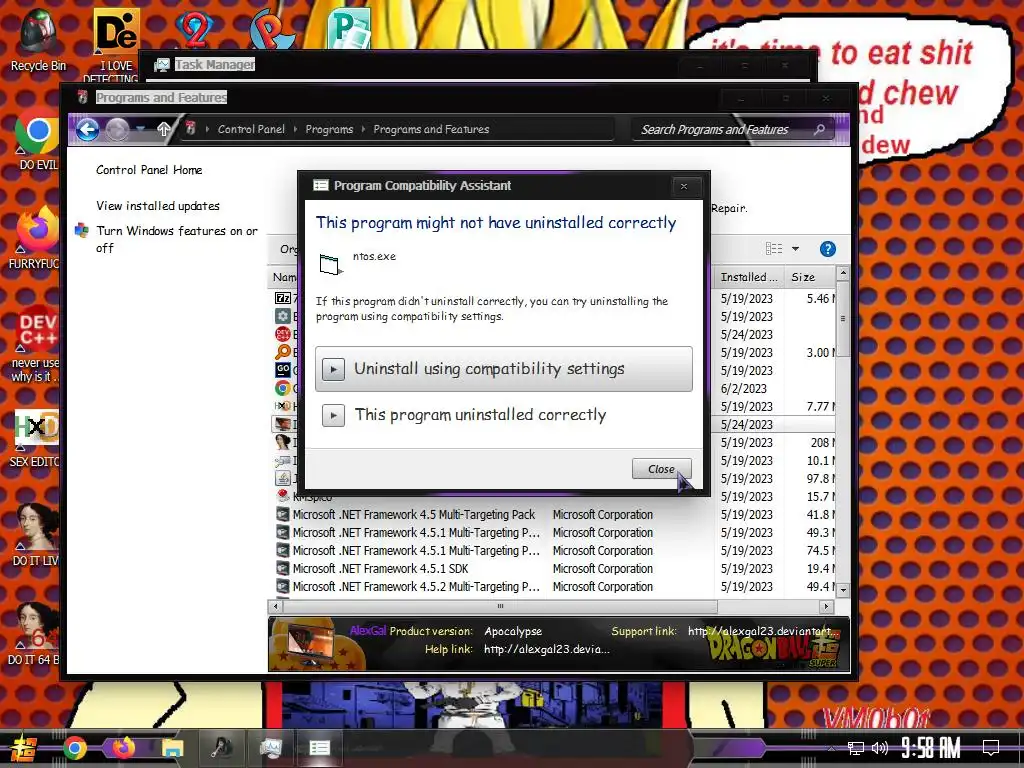This screenshot has height=768, width=1024.
Task: Click the taskbar clock showing 9:58 AM
Action: [931, 748]
